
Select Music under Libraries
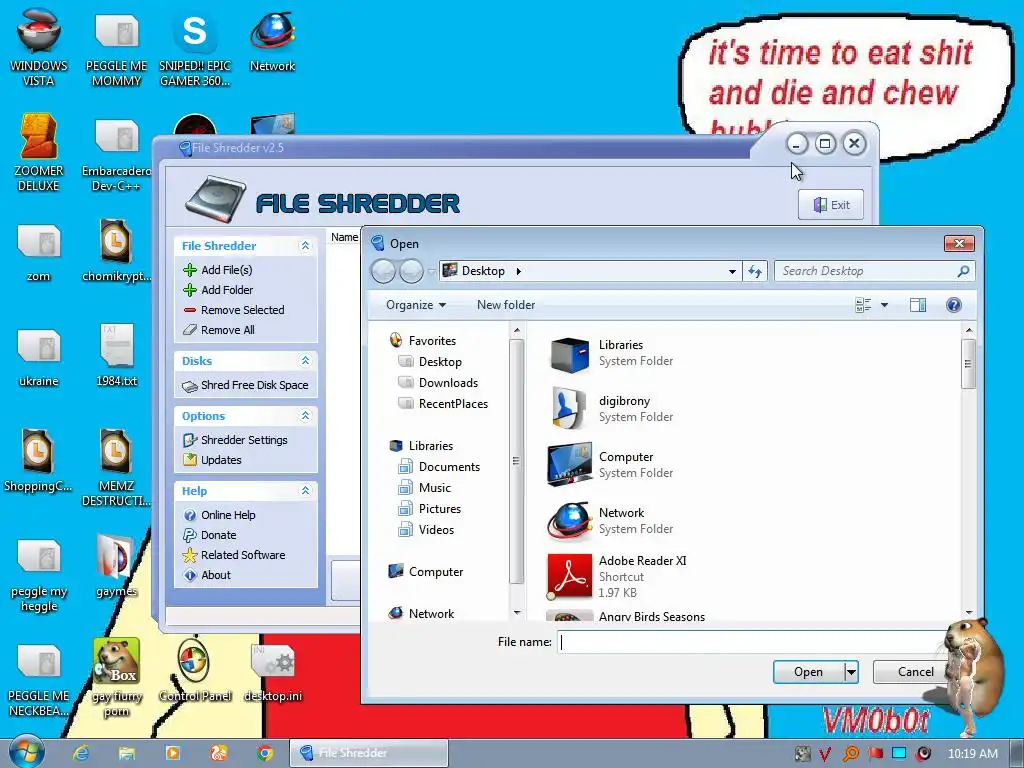point(434,488)
